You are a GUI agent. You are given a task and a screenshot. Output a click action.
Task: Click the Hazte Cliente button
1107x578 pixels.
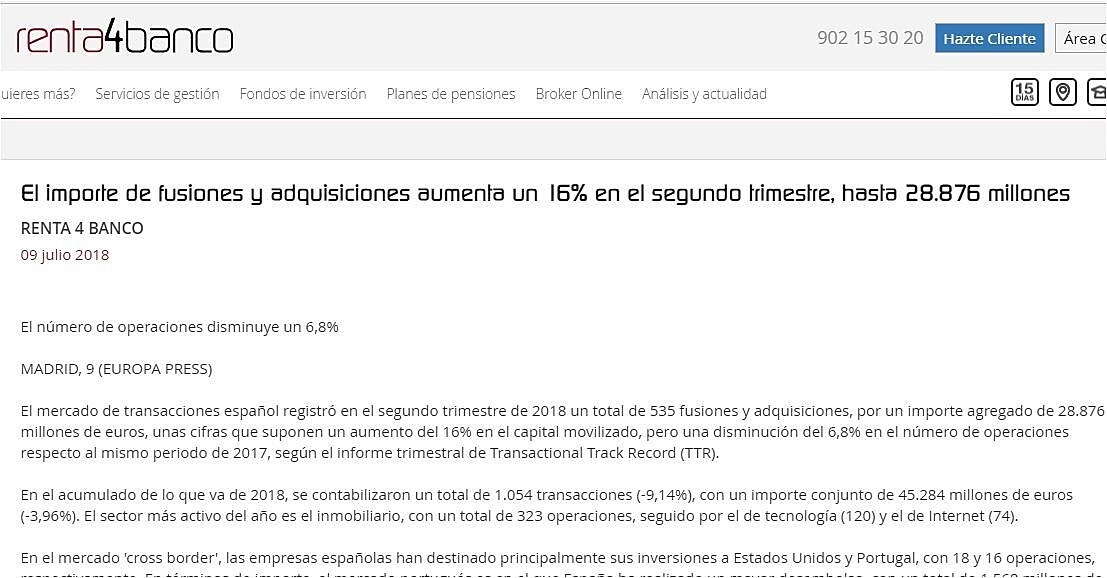pos(989,38)
